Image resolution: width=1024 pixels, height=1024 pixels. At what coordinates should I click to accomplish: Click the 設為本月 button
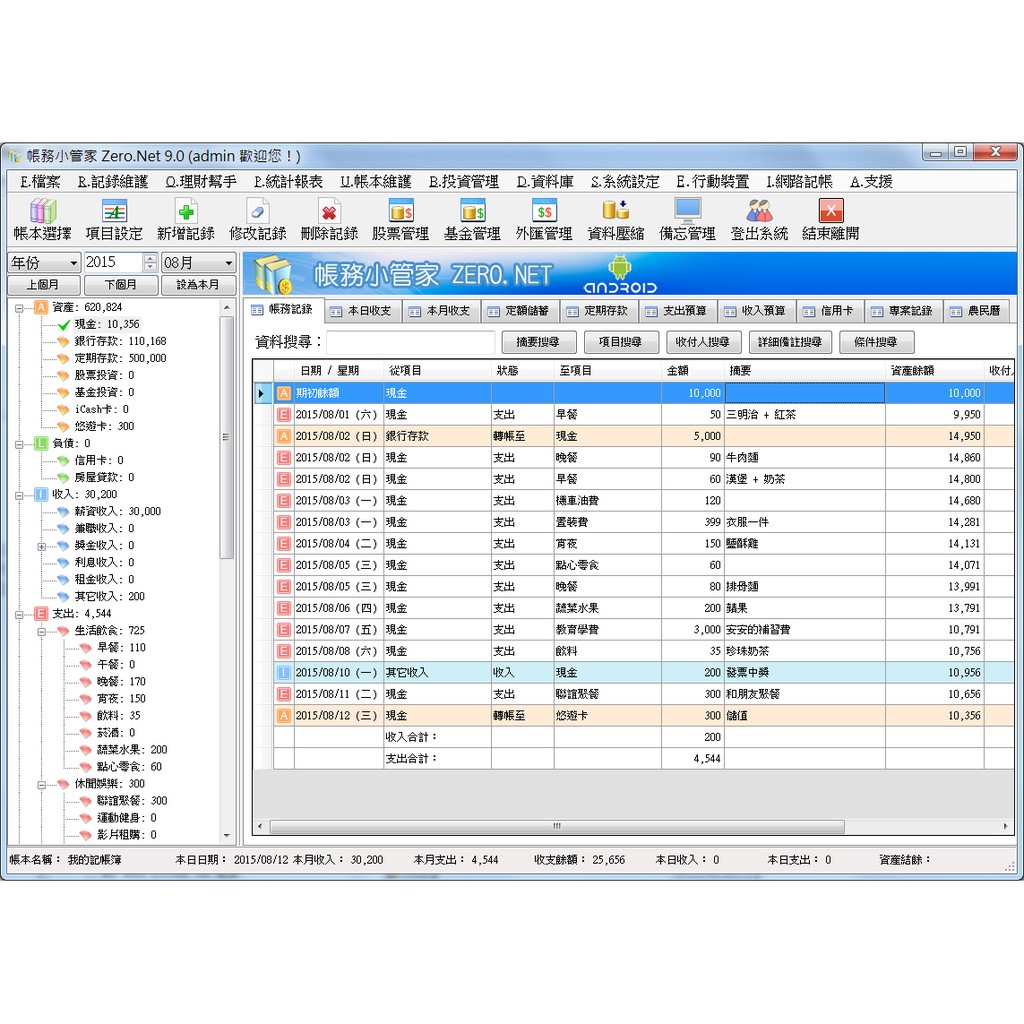[x=199, y=285]
